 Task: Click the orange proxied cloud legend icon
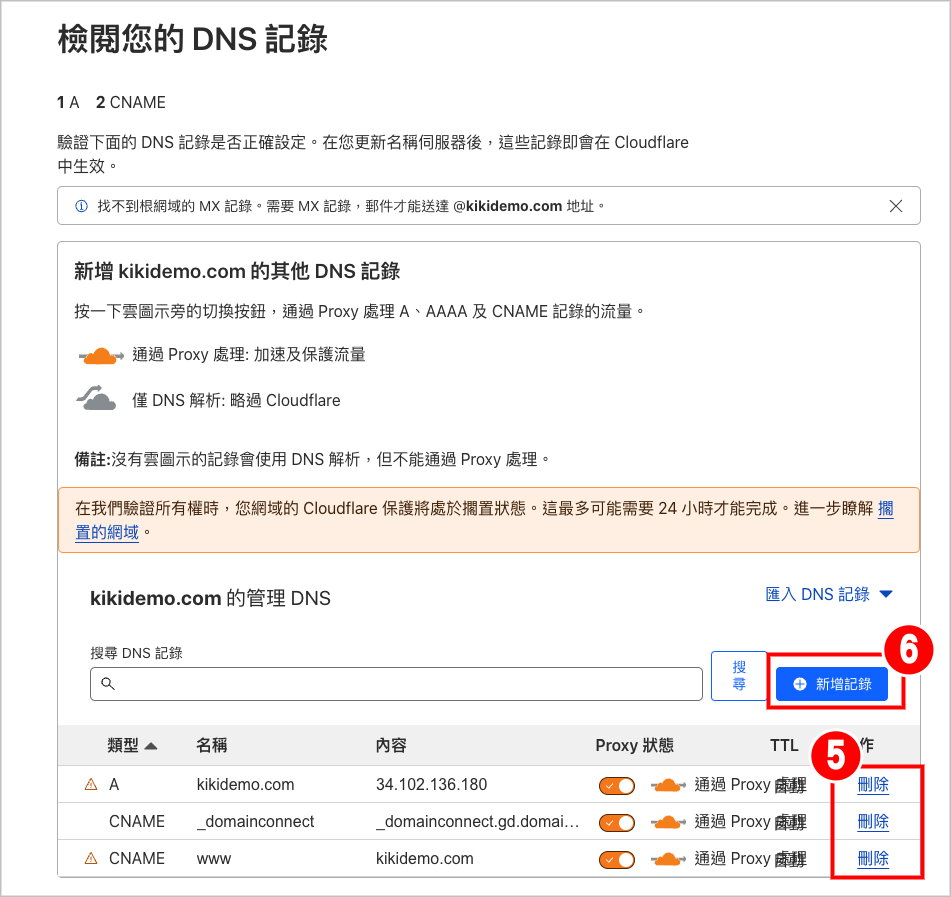click(x=101, y=355)
